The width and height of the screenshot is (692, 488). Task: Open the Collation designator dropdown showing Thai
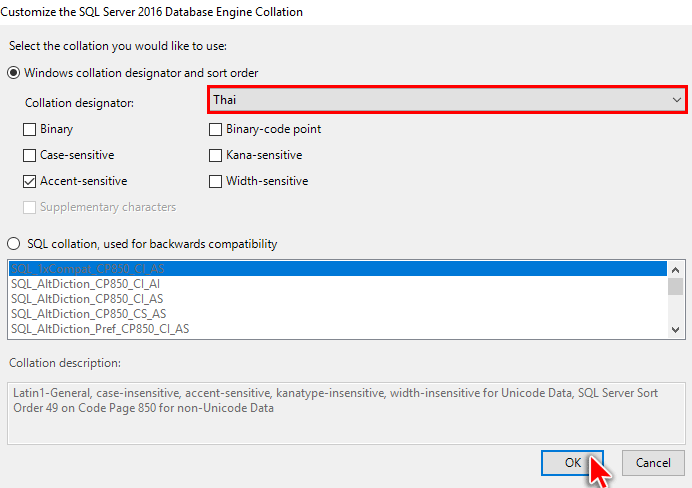coord(447,100)
